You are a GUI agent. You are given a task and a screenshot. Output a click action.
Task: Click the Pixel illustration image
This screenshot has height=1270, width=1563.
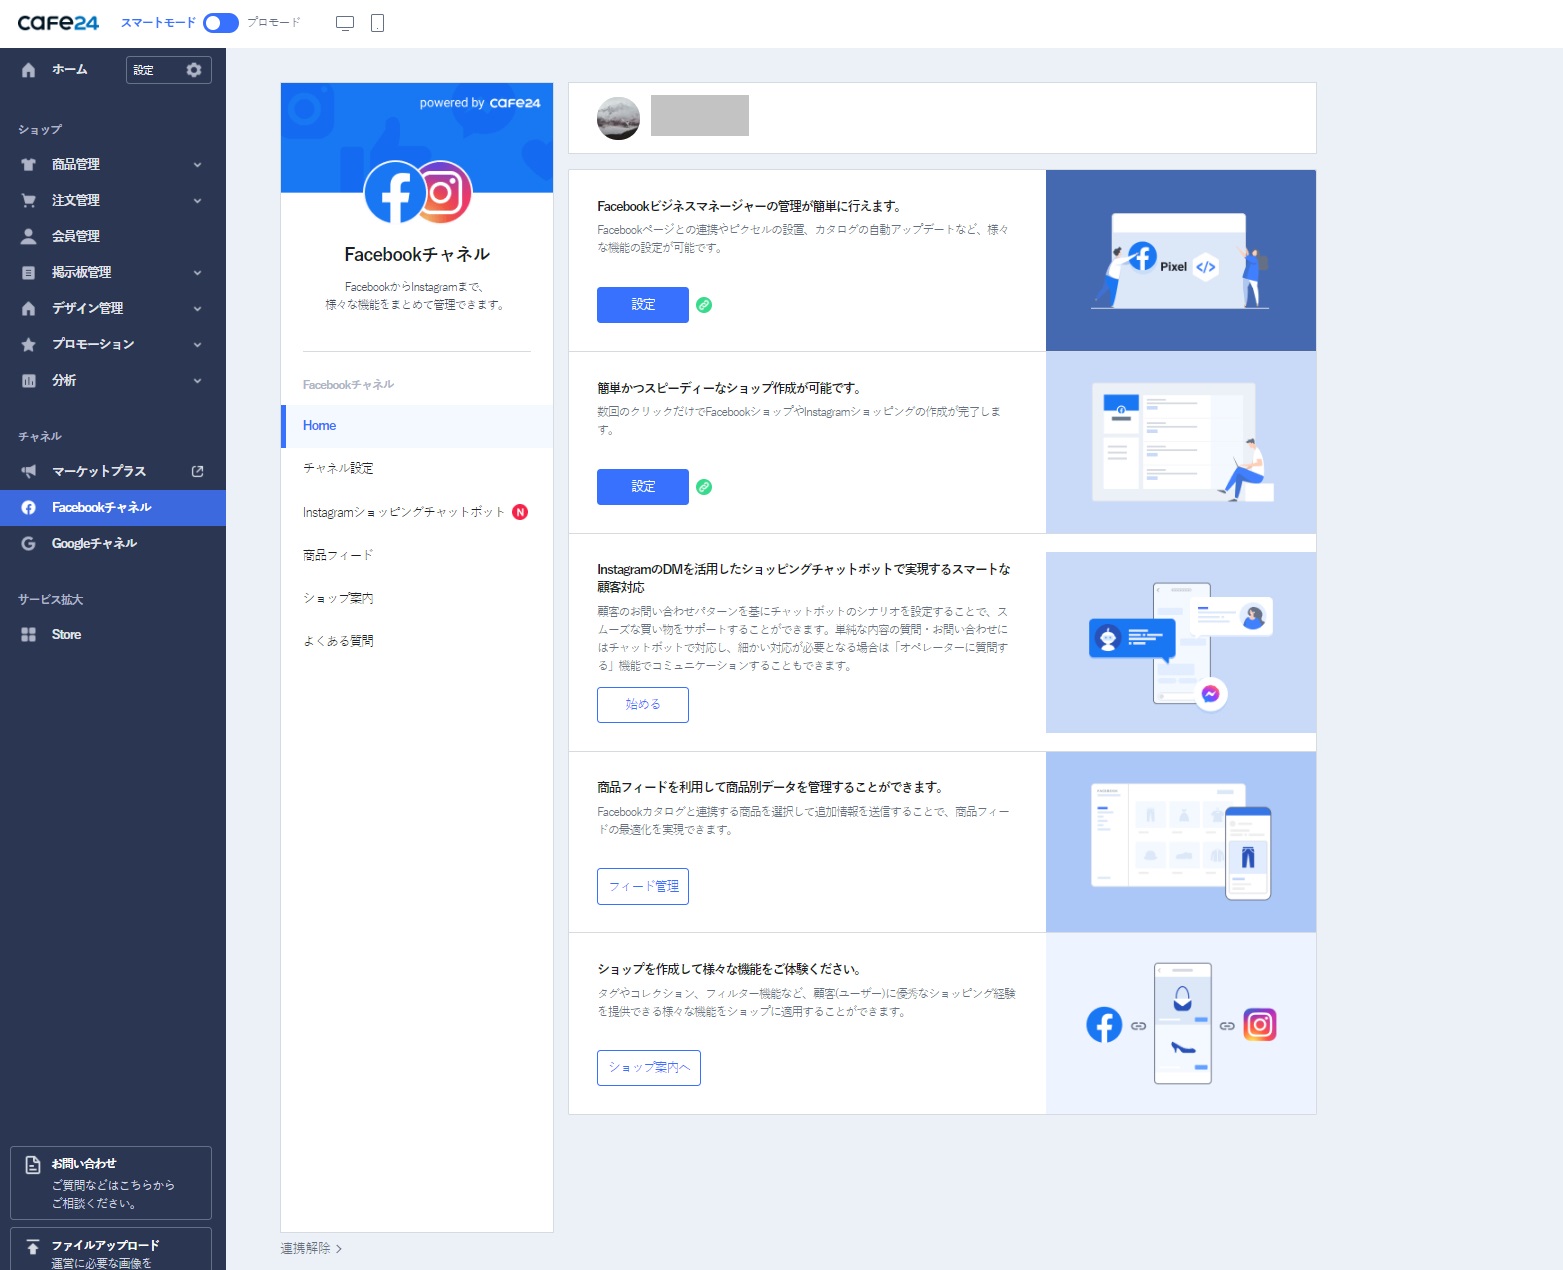(1181, 261)
